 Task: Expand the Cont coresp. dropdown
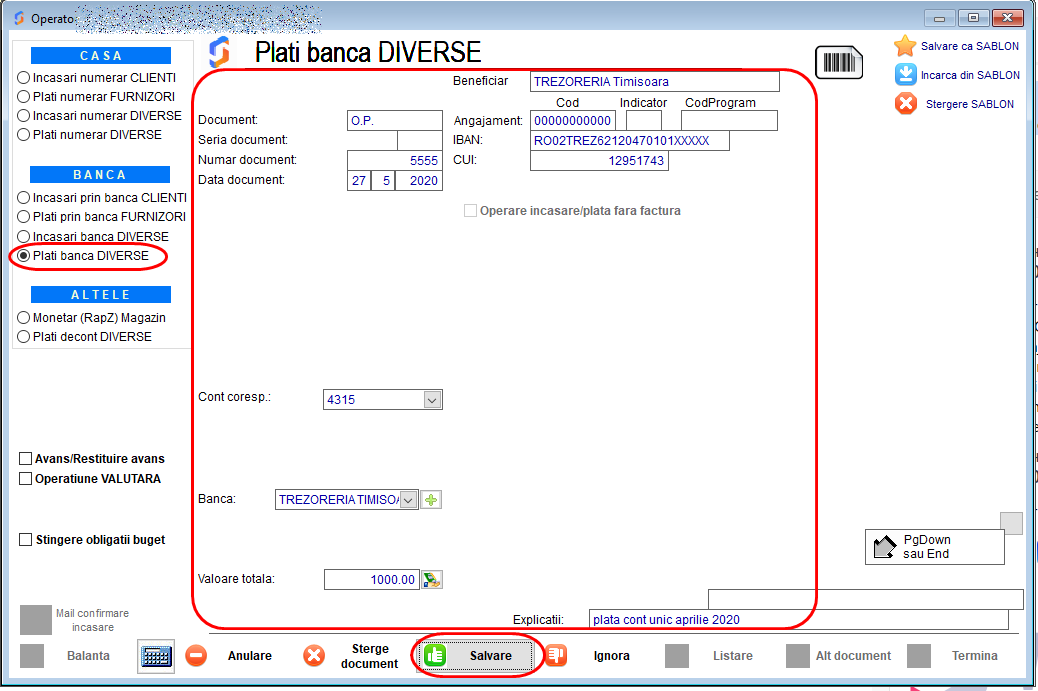coord(432,400)
